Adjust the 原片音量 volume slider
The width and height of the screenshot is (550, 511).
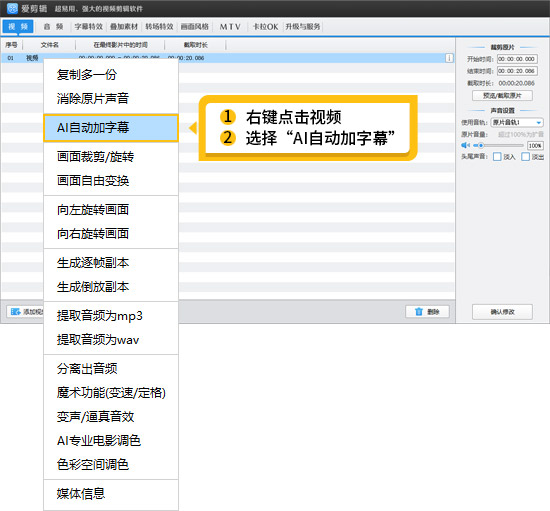coord(498,145)
